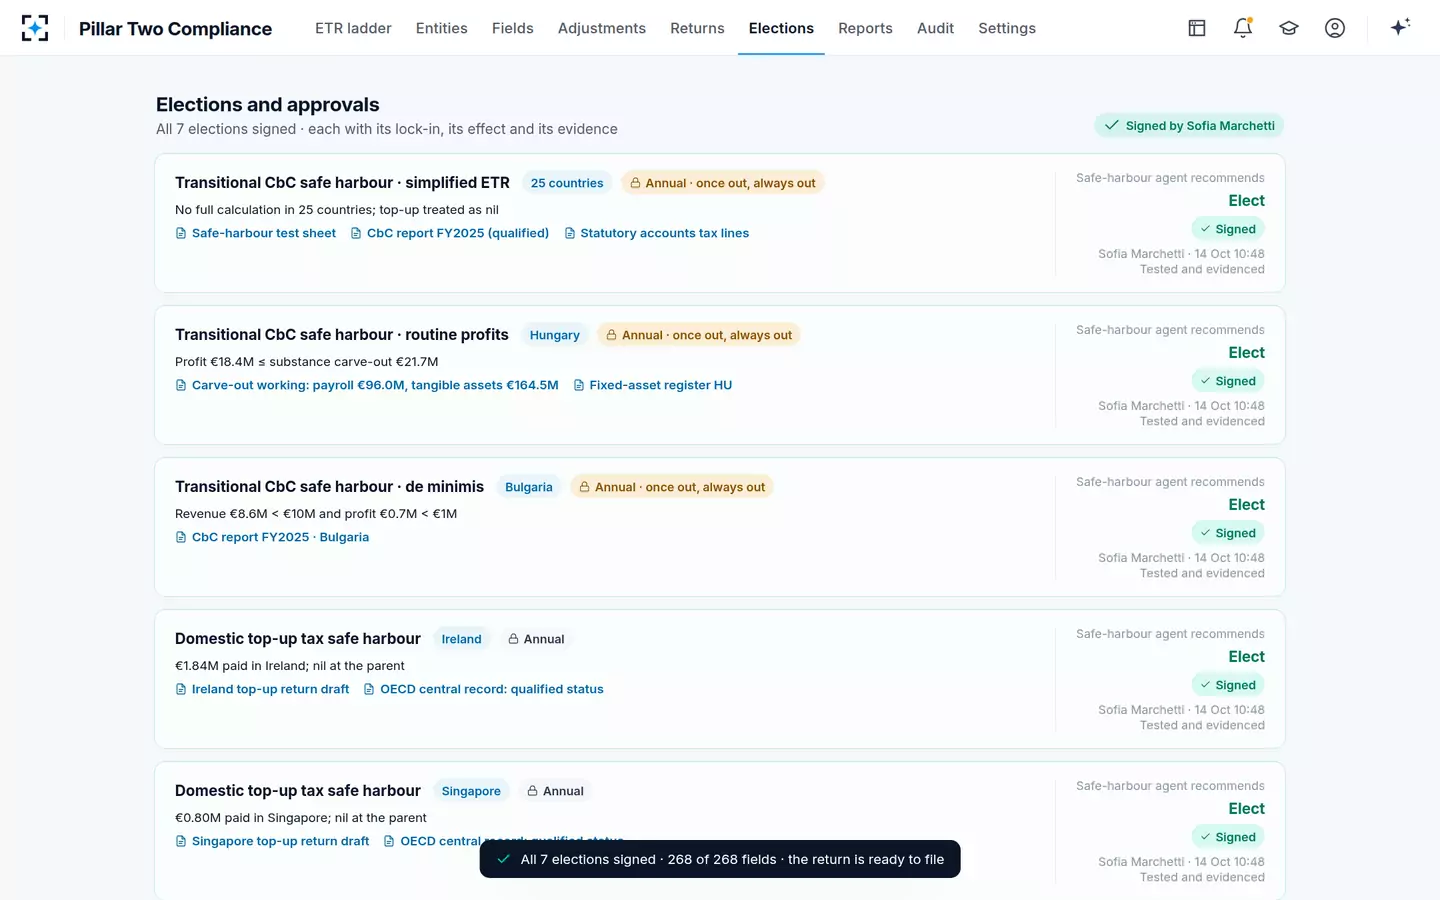Click the Annual lock badge on Ireland card

point(536,639)
